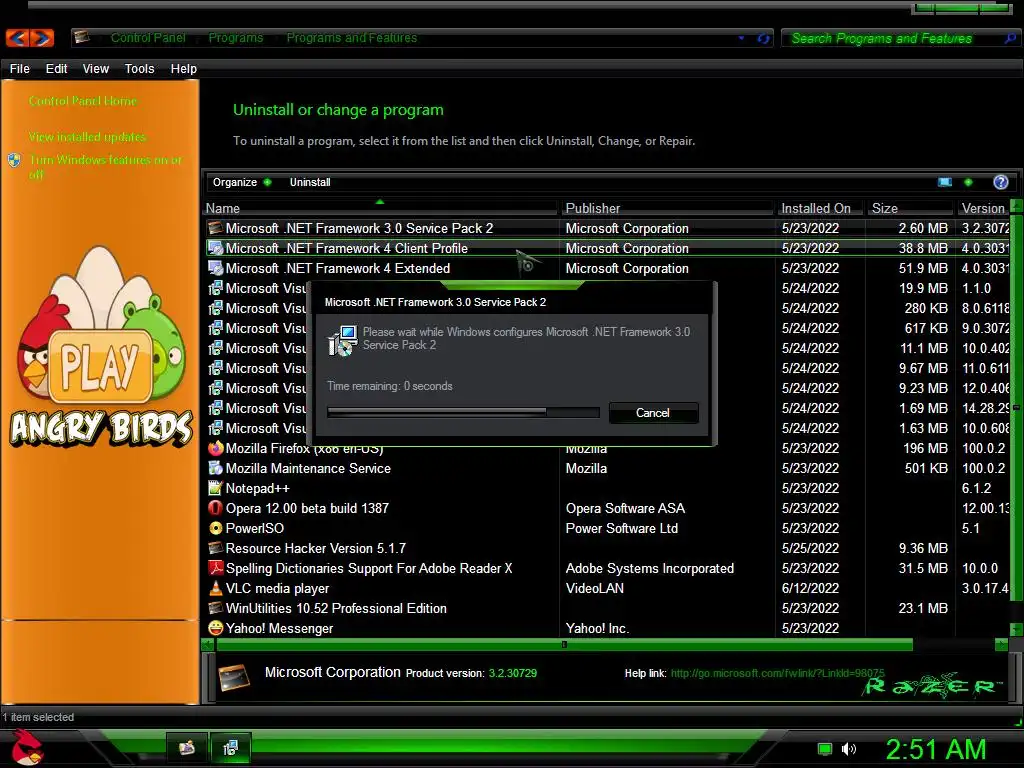Open the go.microsoft.com help link
This screenshot has height=768, width=1024.
777,673
